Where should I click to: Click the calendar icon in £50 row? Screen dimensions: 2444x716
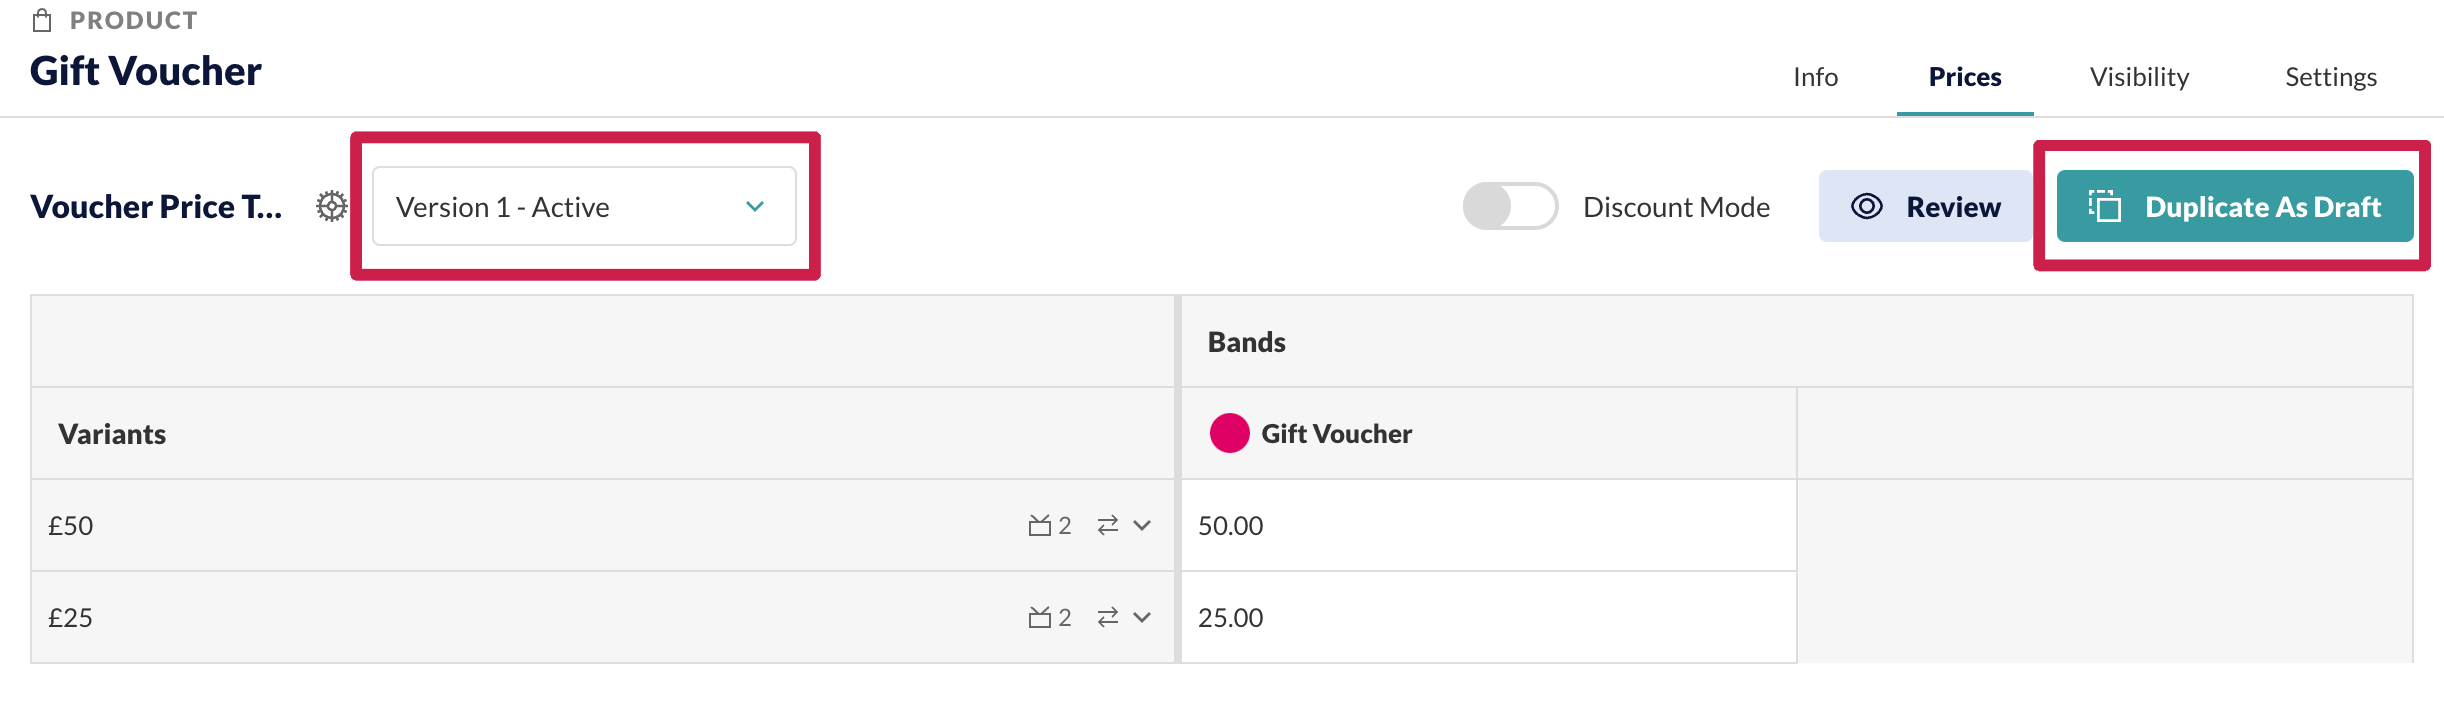[1040, 525]
